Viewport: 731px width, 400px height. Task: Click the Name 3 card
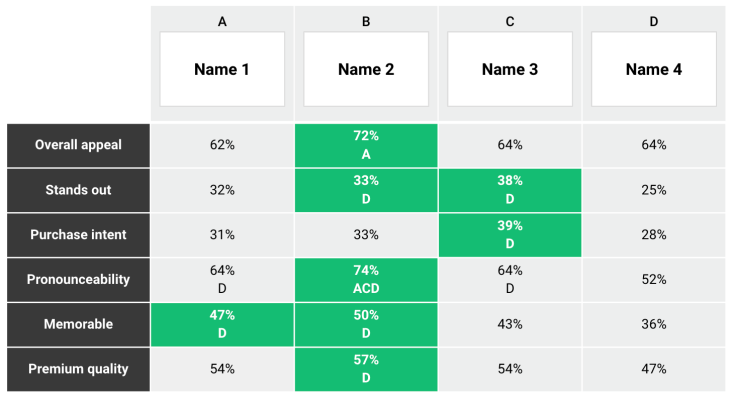[510, 69]
